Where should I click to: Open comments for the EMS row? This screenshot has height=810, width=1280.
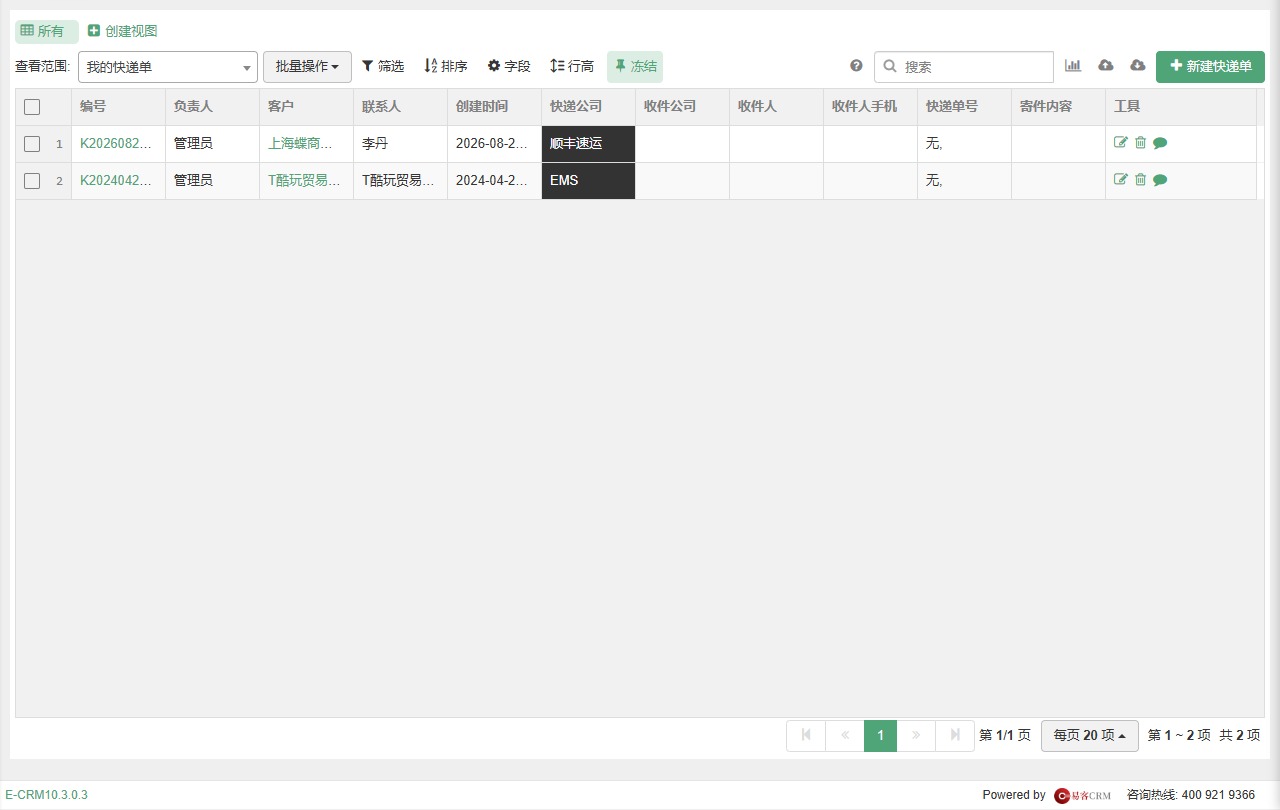1160,180
